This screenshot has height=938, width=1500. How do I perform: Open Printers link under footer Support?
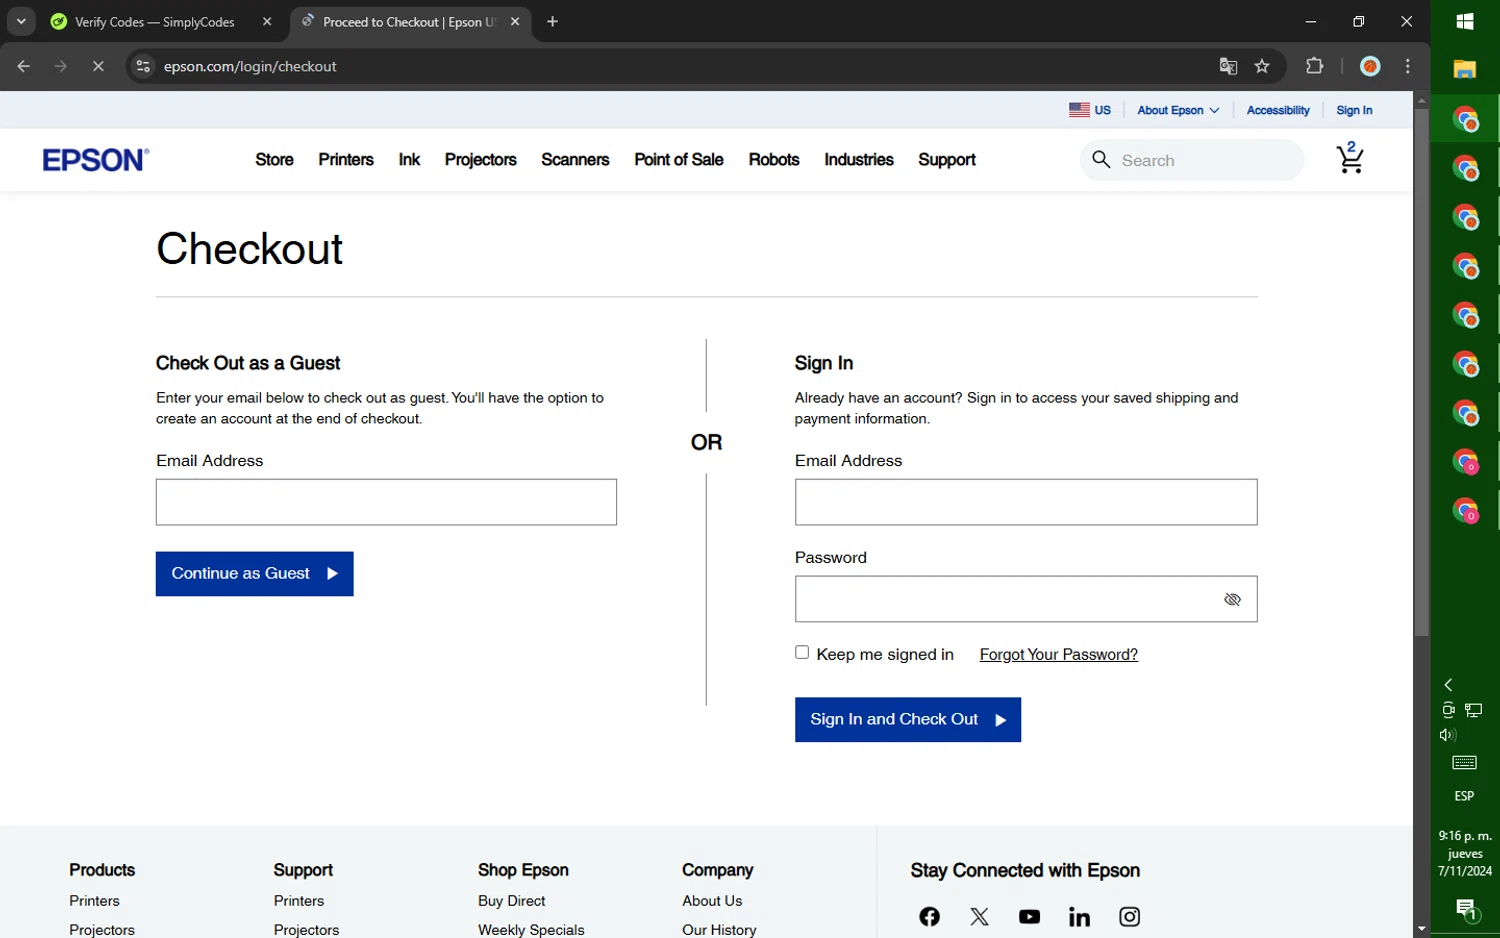299,901
